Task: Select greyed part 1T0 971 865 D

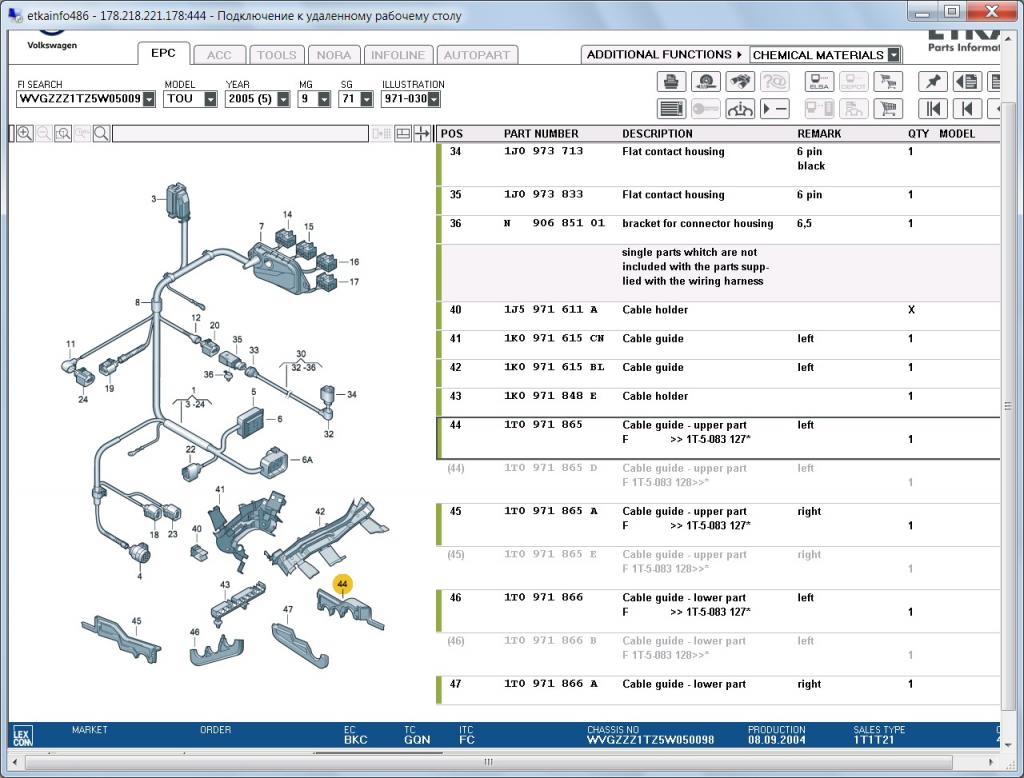Action: (551, 468)
